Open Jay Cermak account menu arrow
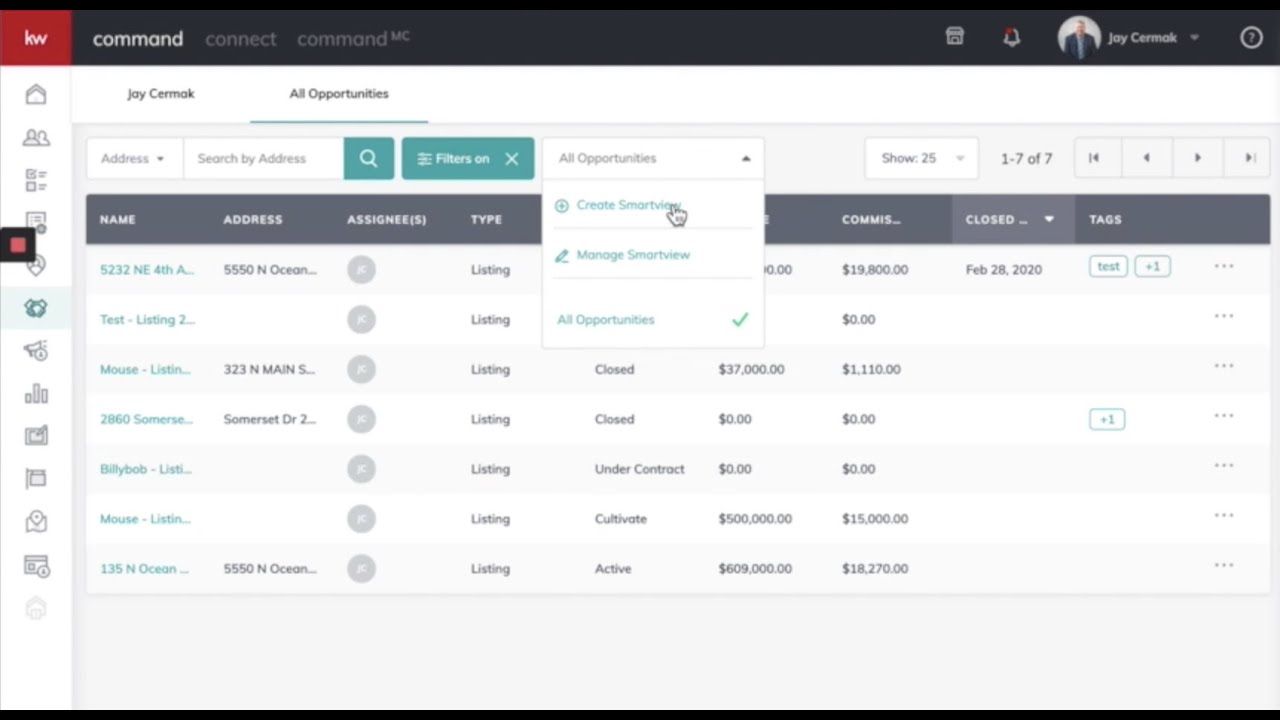The width and height of the screenshot is (1280, 720). (1194, 38)
